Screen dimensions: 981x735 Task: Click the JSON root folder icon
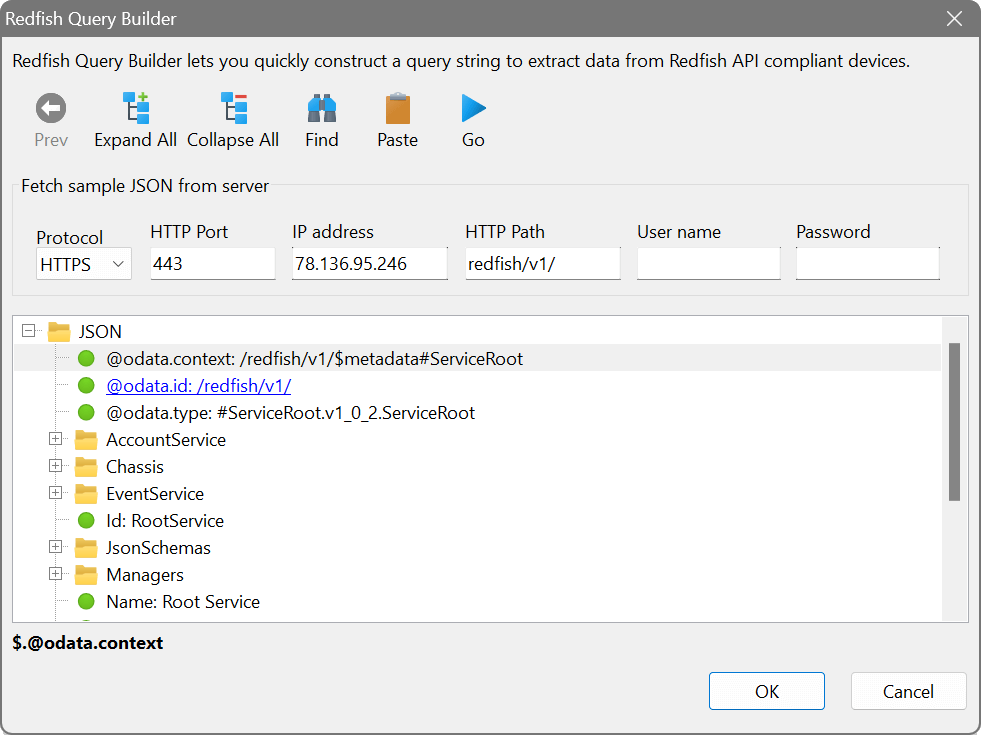[59, 332]
